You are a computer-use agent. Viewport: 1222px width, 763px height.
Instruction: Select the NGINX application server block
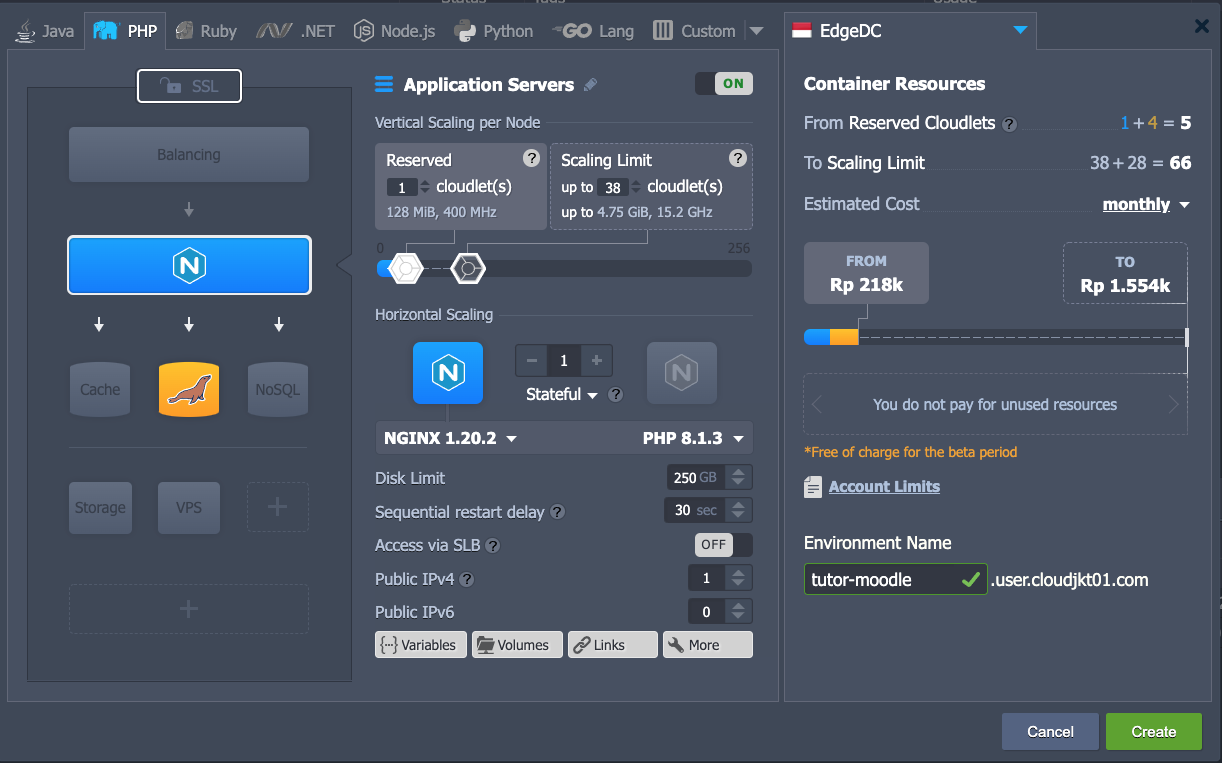point(189,265)
